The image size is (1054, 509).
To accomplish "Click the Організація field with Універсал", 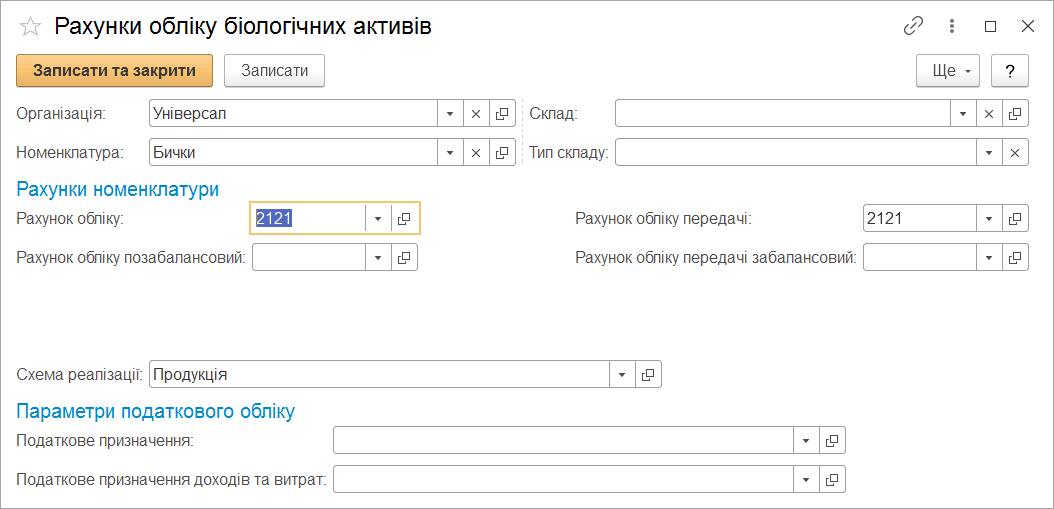I will 294,114.
